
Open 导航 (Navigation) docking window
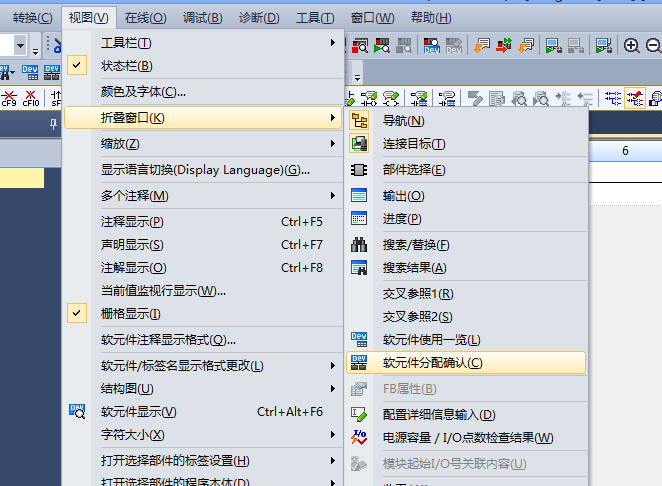click(x=403, y=120)
